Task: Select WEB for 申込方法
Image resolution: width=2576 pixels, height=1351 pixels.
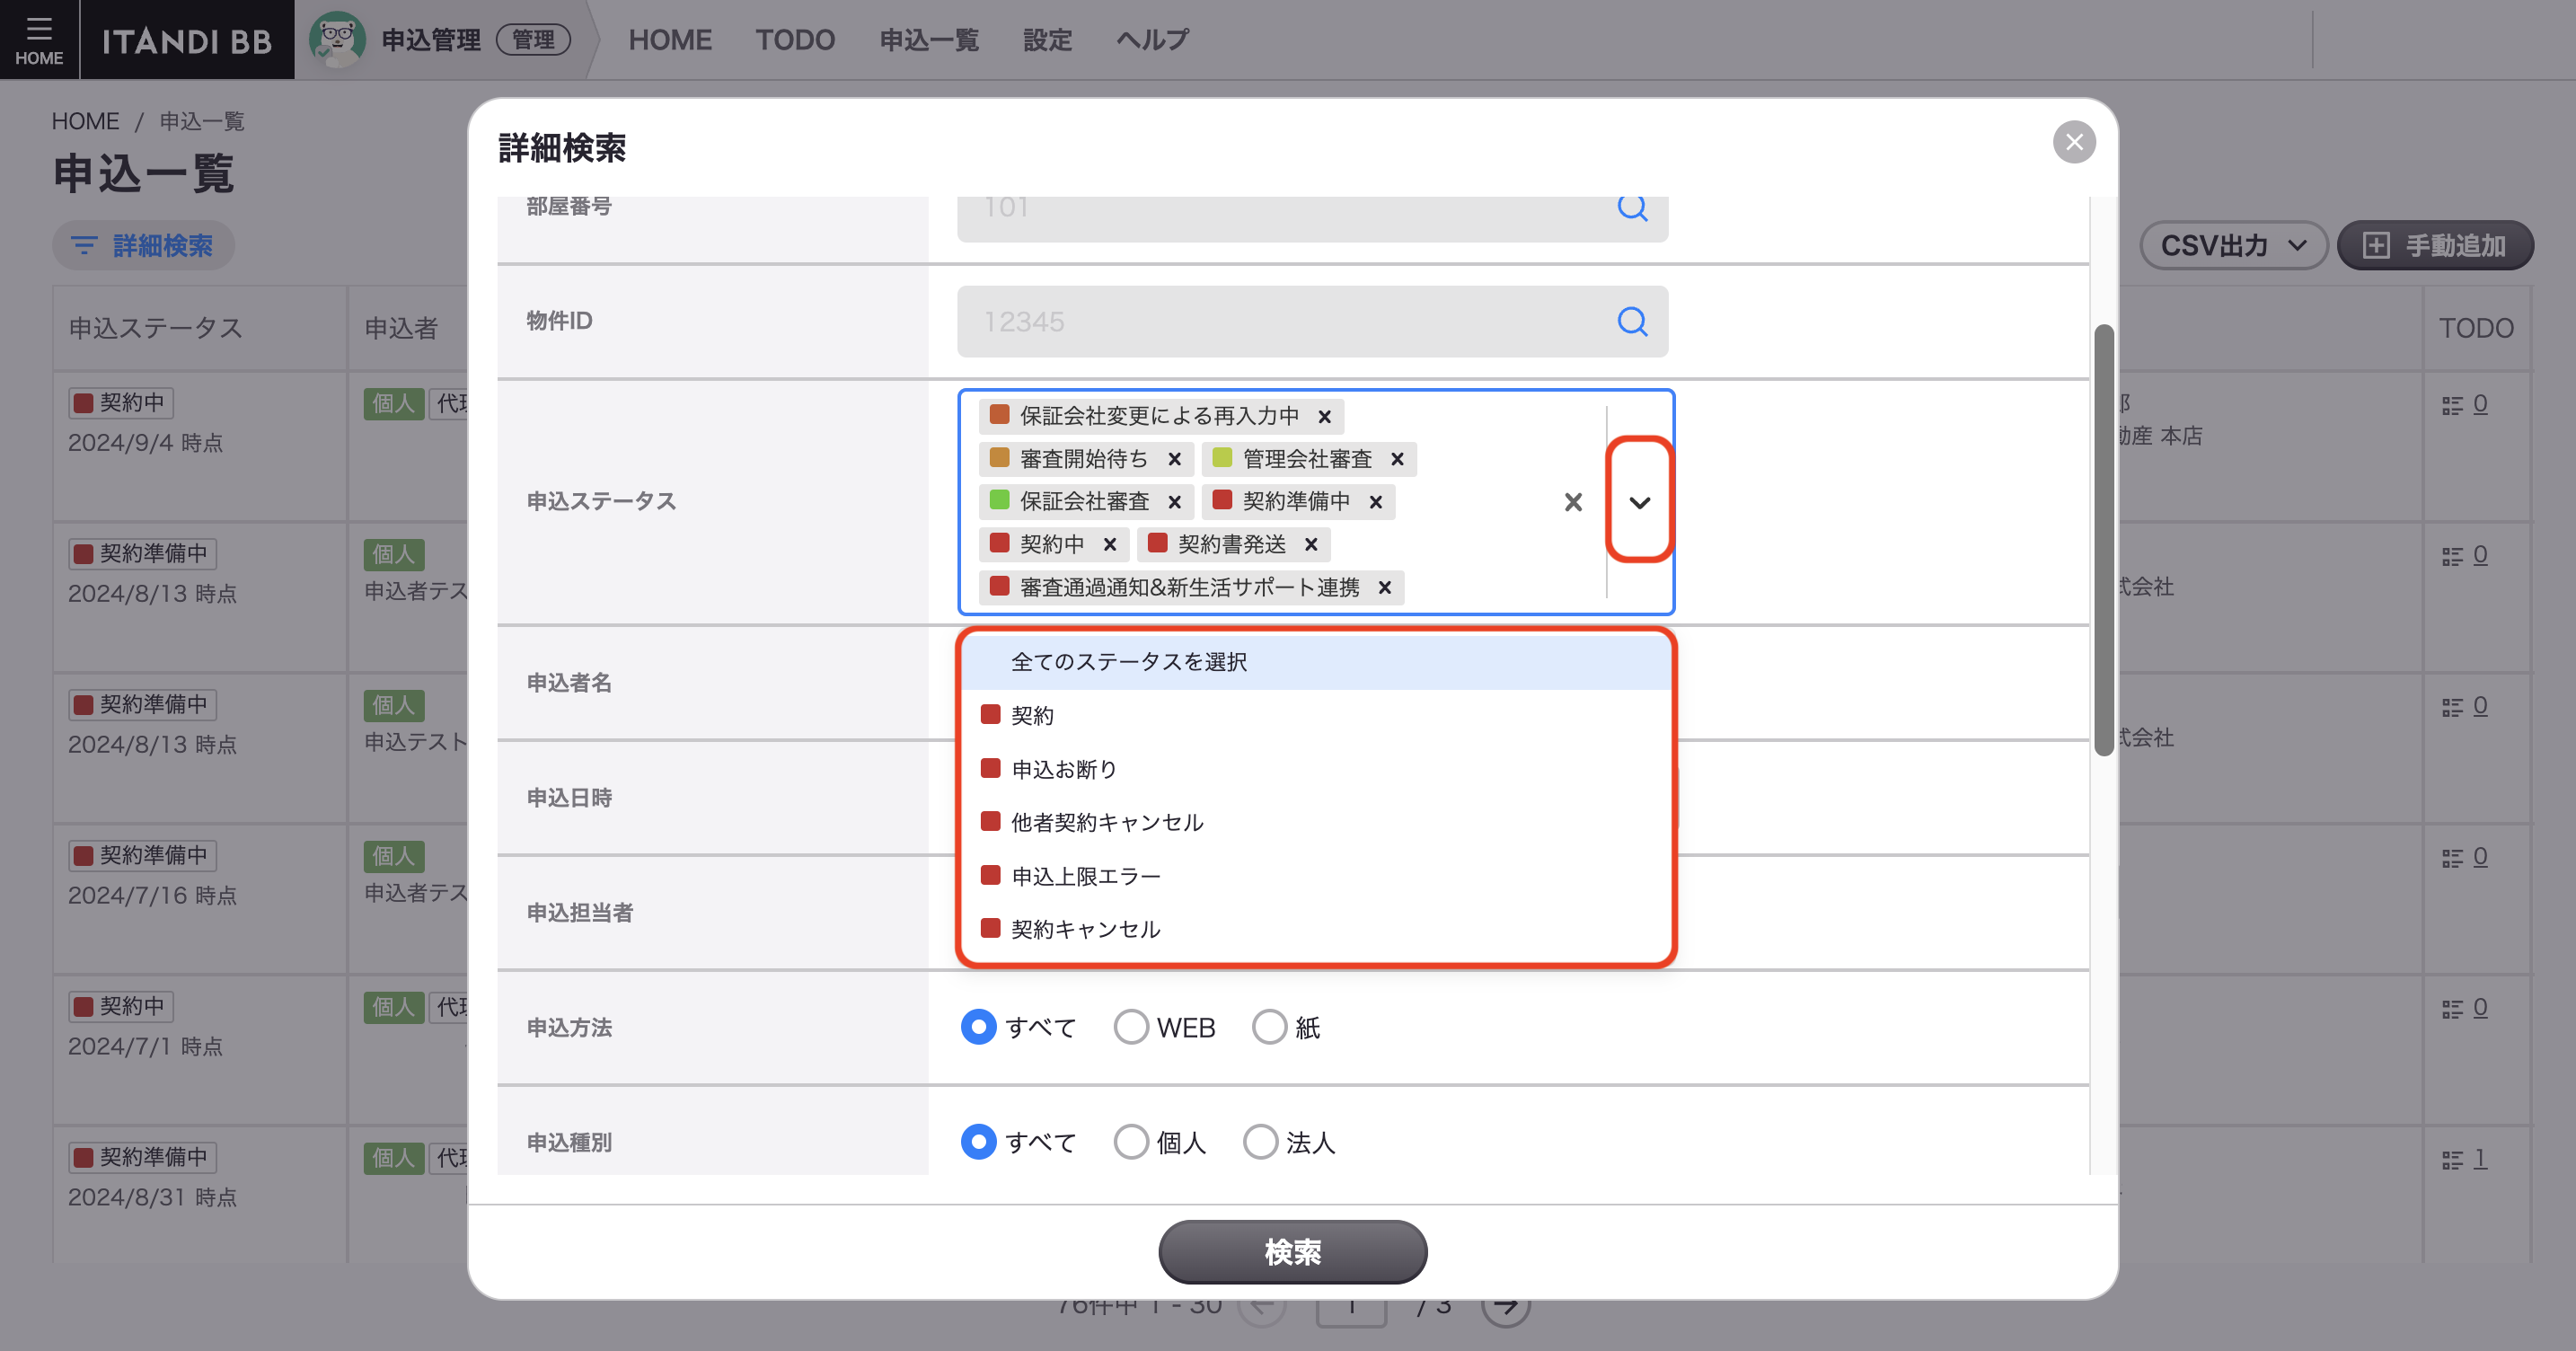Action: tap(1130, 1027)
